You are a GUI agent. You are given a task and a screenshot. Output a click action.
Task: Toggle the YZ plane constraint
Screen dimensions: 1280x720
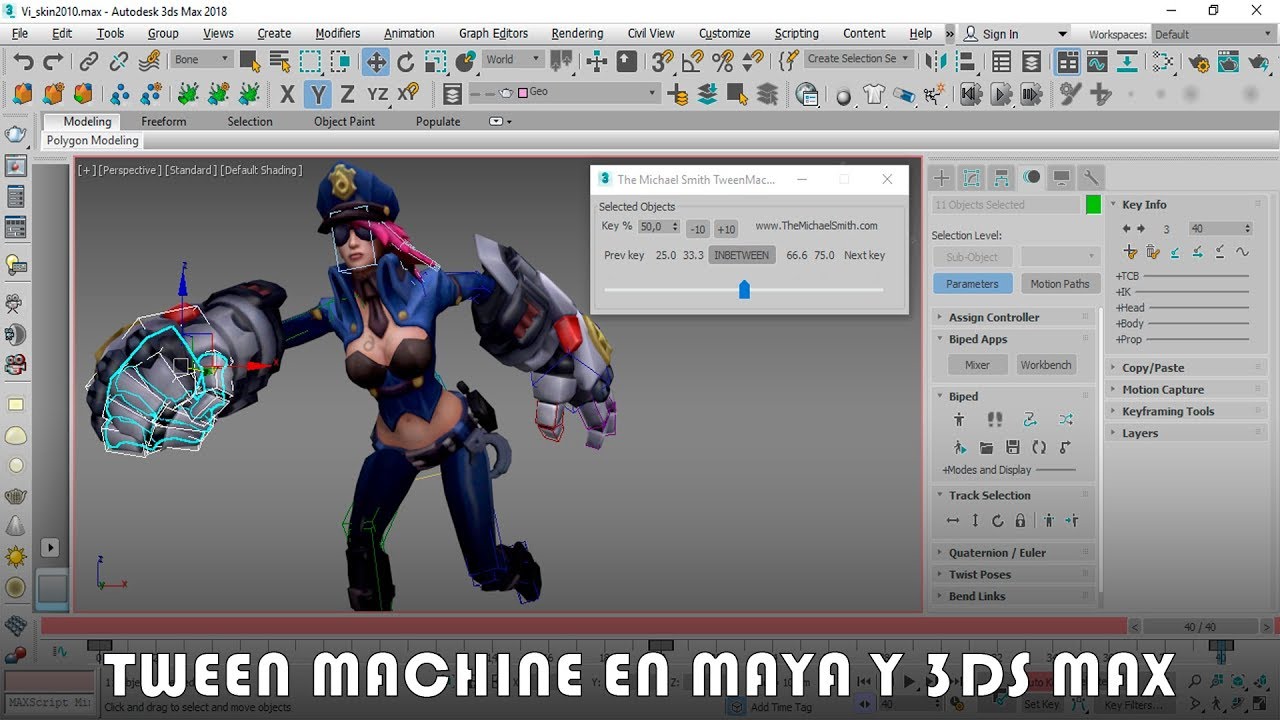tap(377, 95)
